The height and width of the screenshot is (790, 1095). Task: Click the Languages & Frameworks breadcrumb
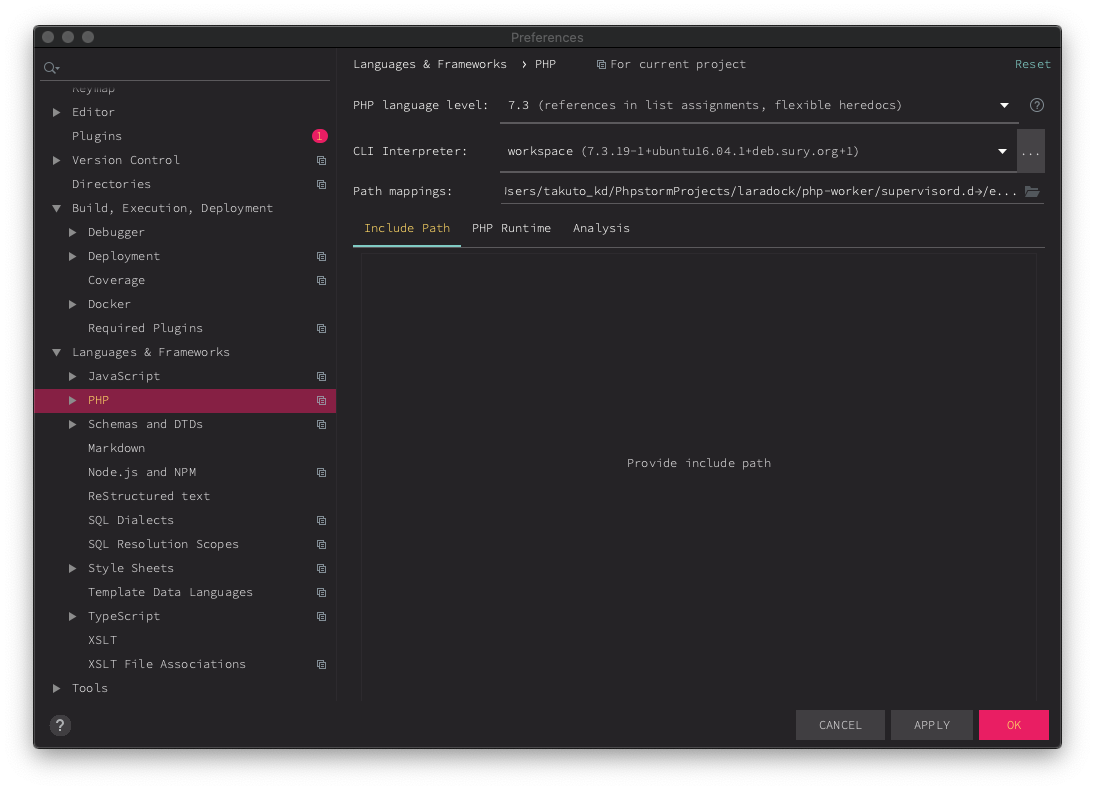click(x=429, y=64)
